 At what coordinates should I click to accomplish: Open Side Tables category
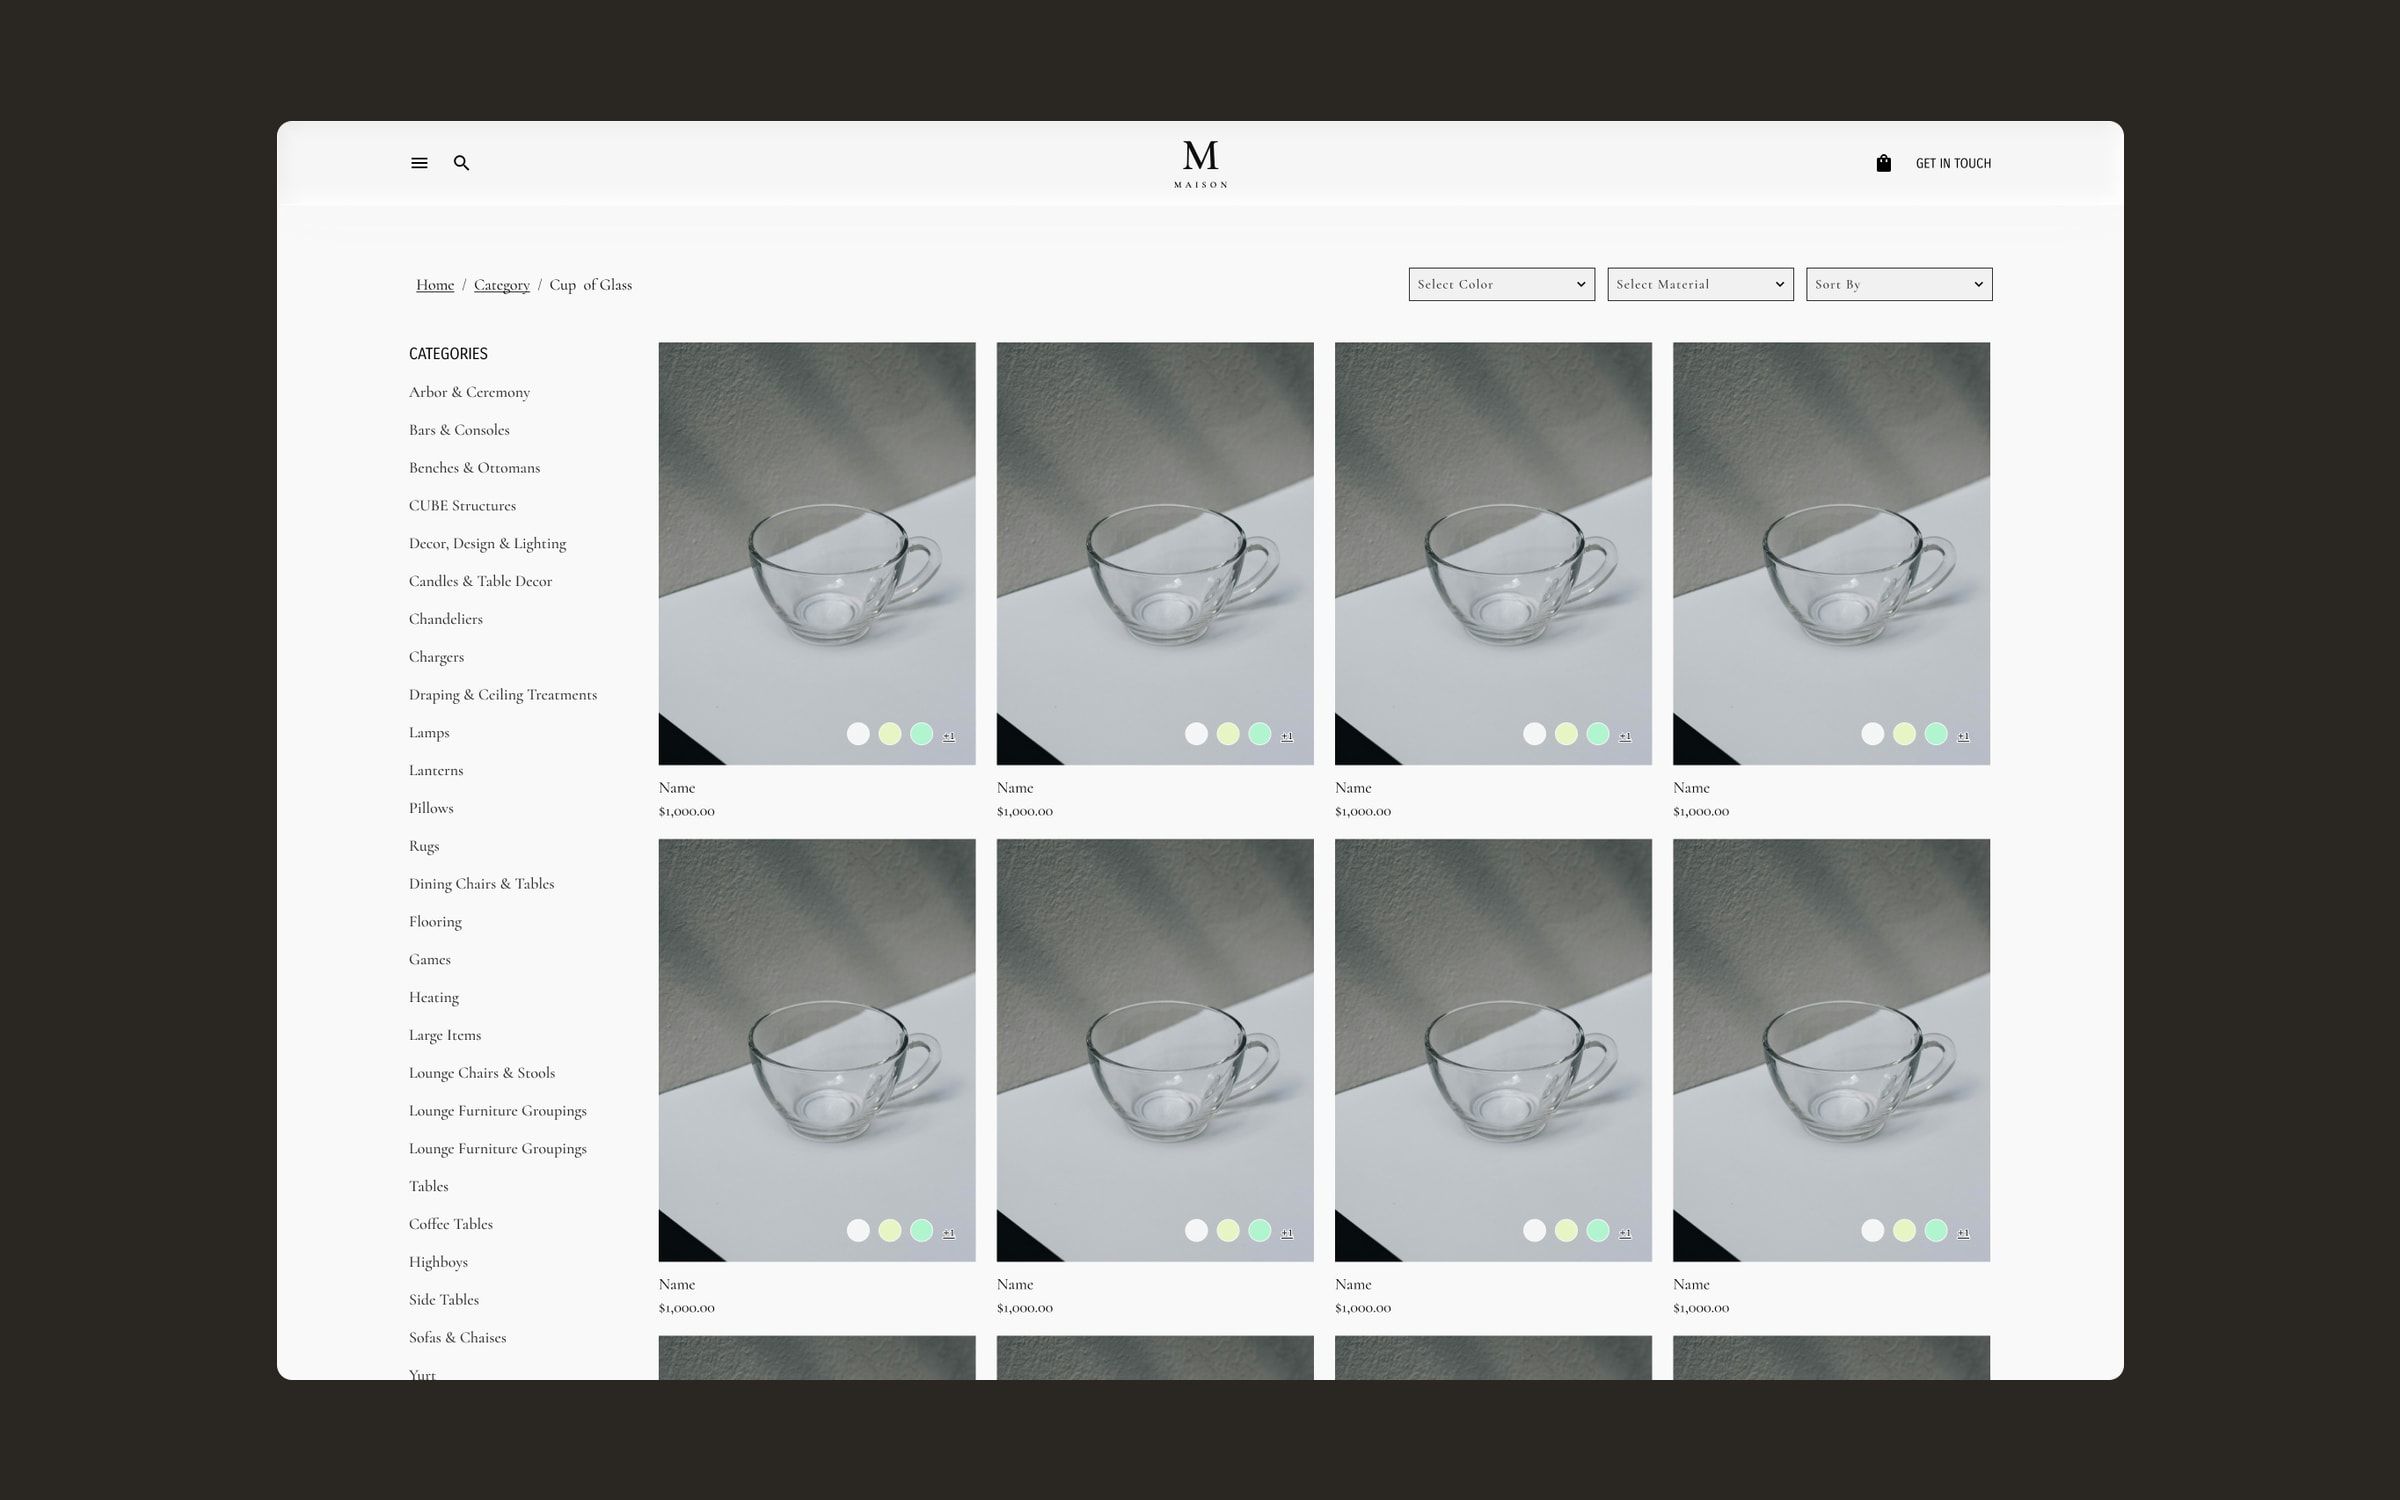(x=443, y=1300)
